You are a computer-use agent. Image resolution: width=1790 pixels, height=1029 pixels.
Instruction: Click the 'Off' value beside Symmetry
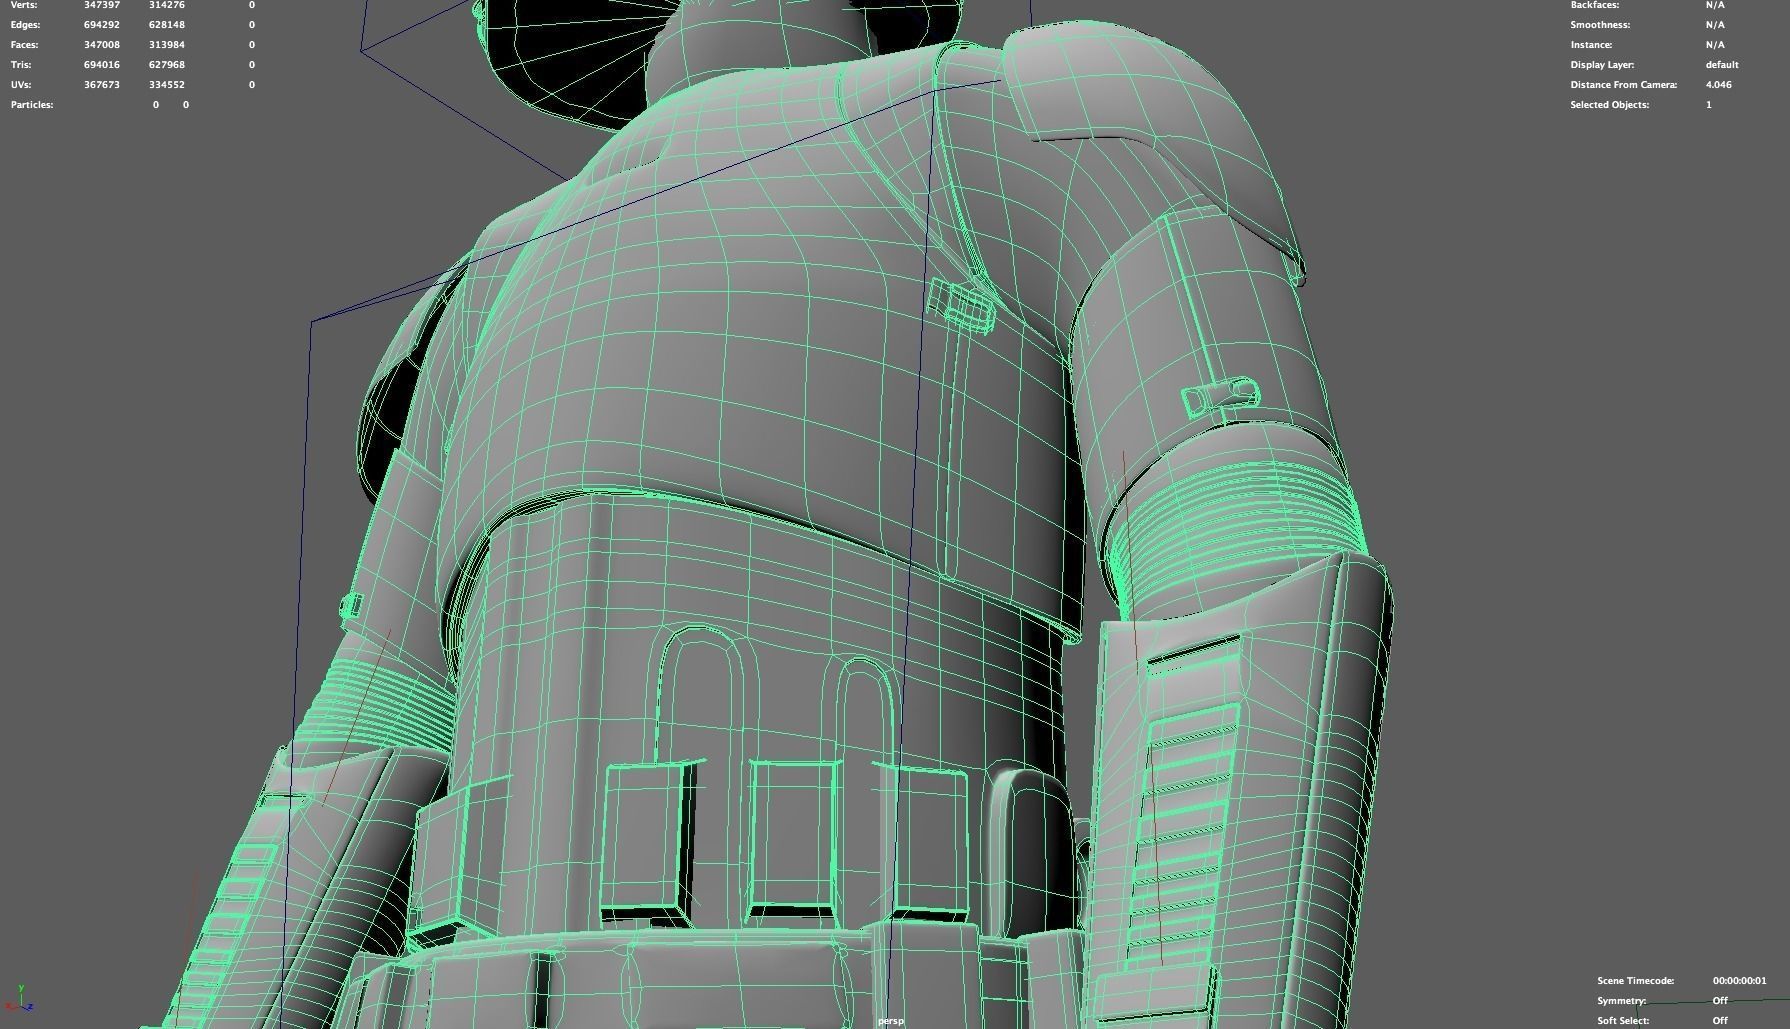coord(1720,1001)
